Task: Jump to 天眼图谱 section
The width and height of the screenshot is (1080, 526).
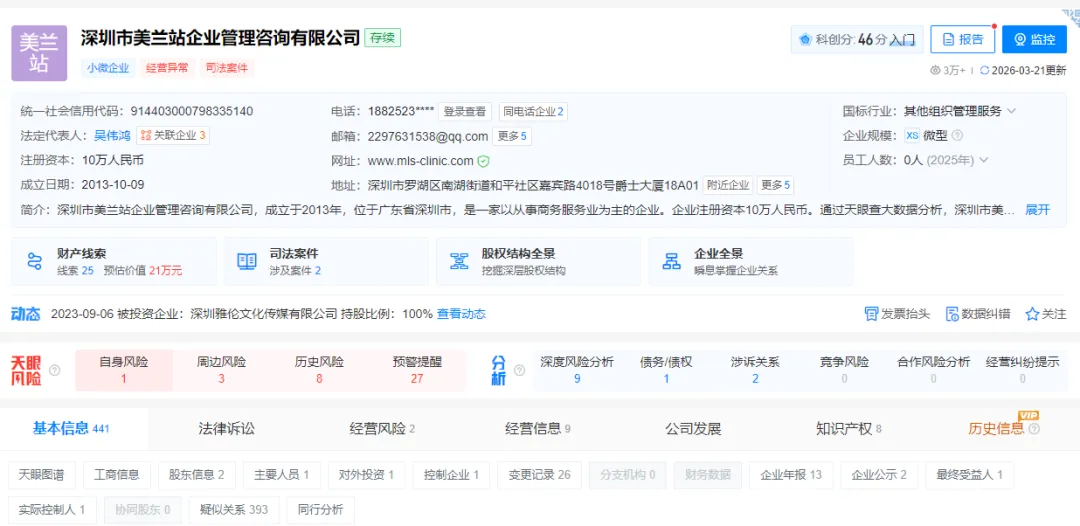Action: pyautogui.click(x=41, y=474)
